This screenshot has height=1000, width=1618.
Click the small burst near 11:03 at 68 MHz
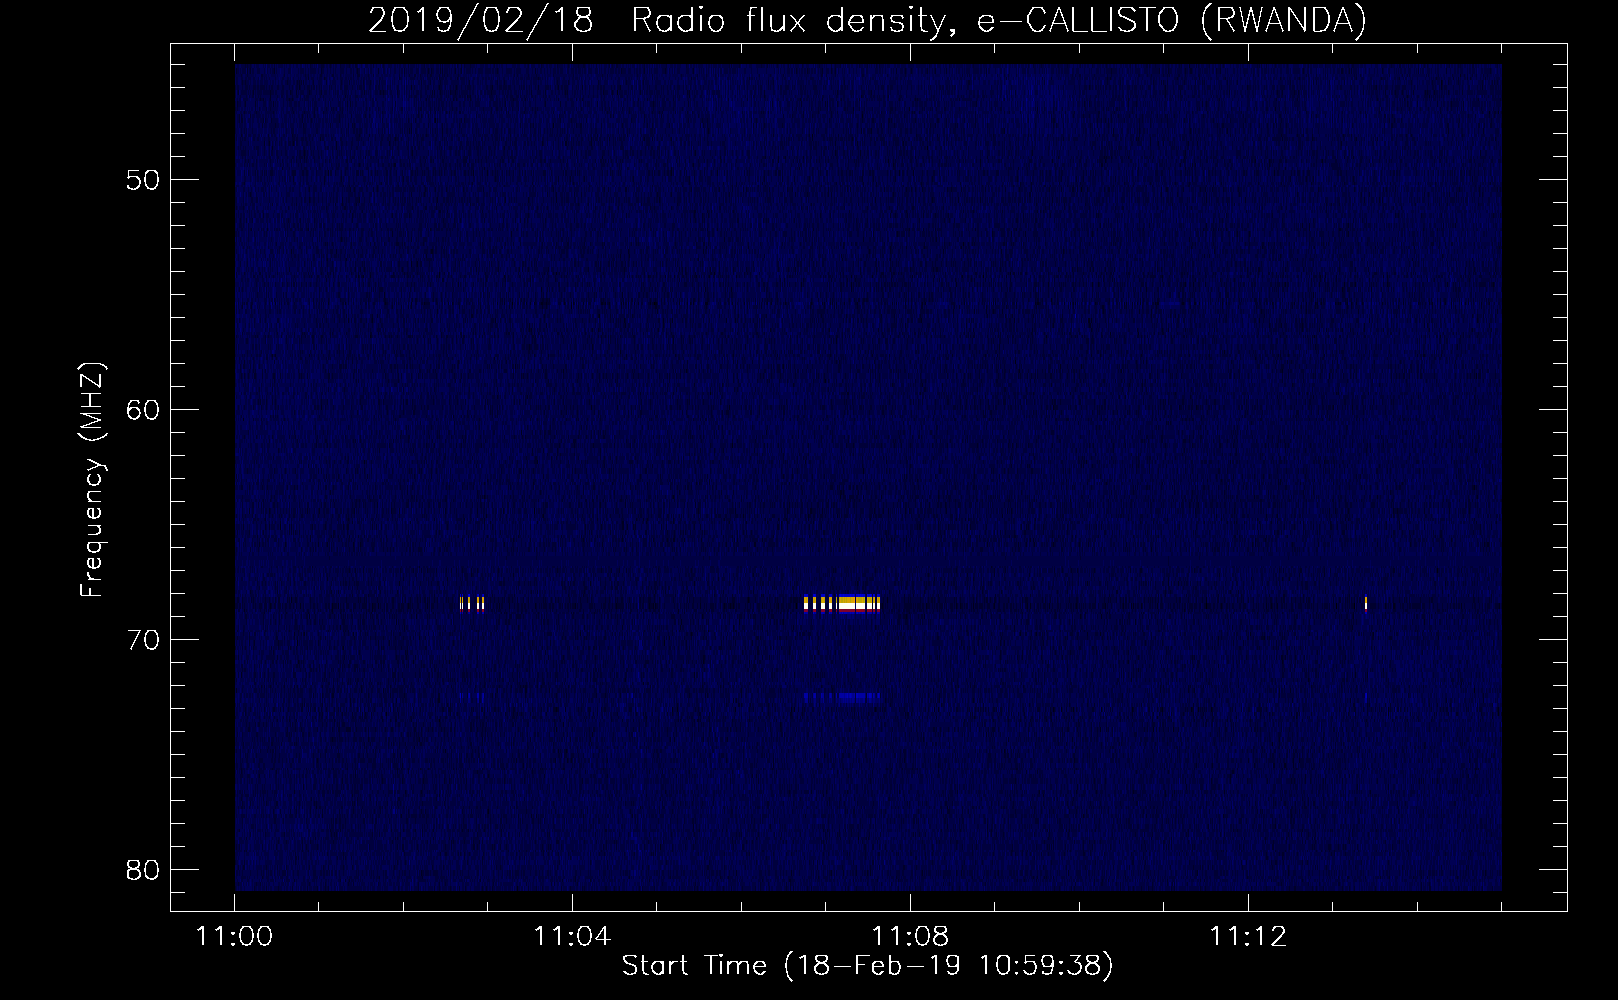(x=472, y=603)
